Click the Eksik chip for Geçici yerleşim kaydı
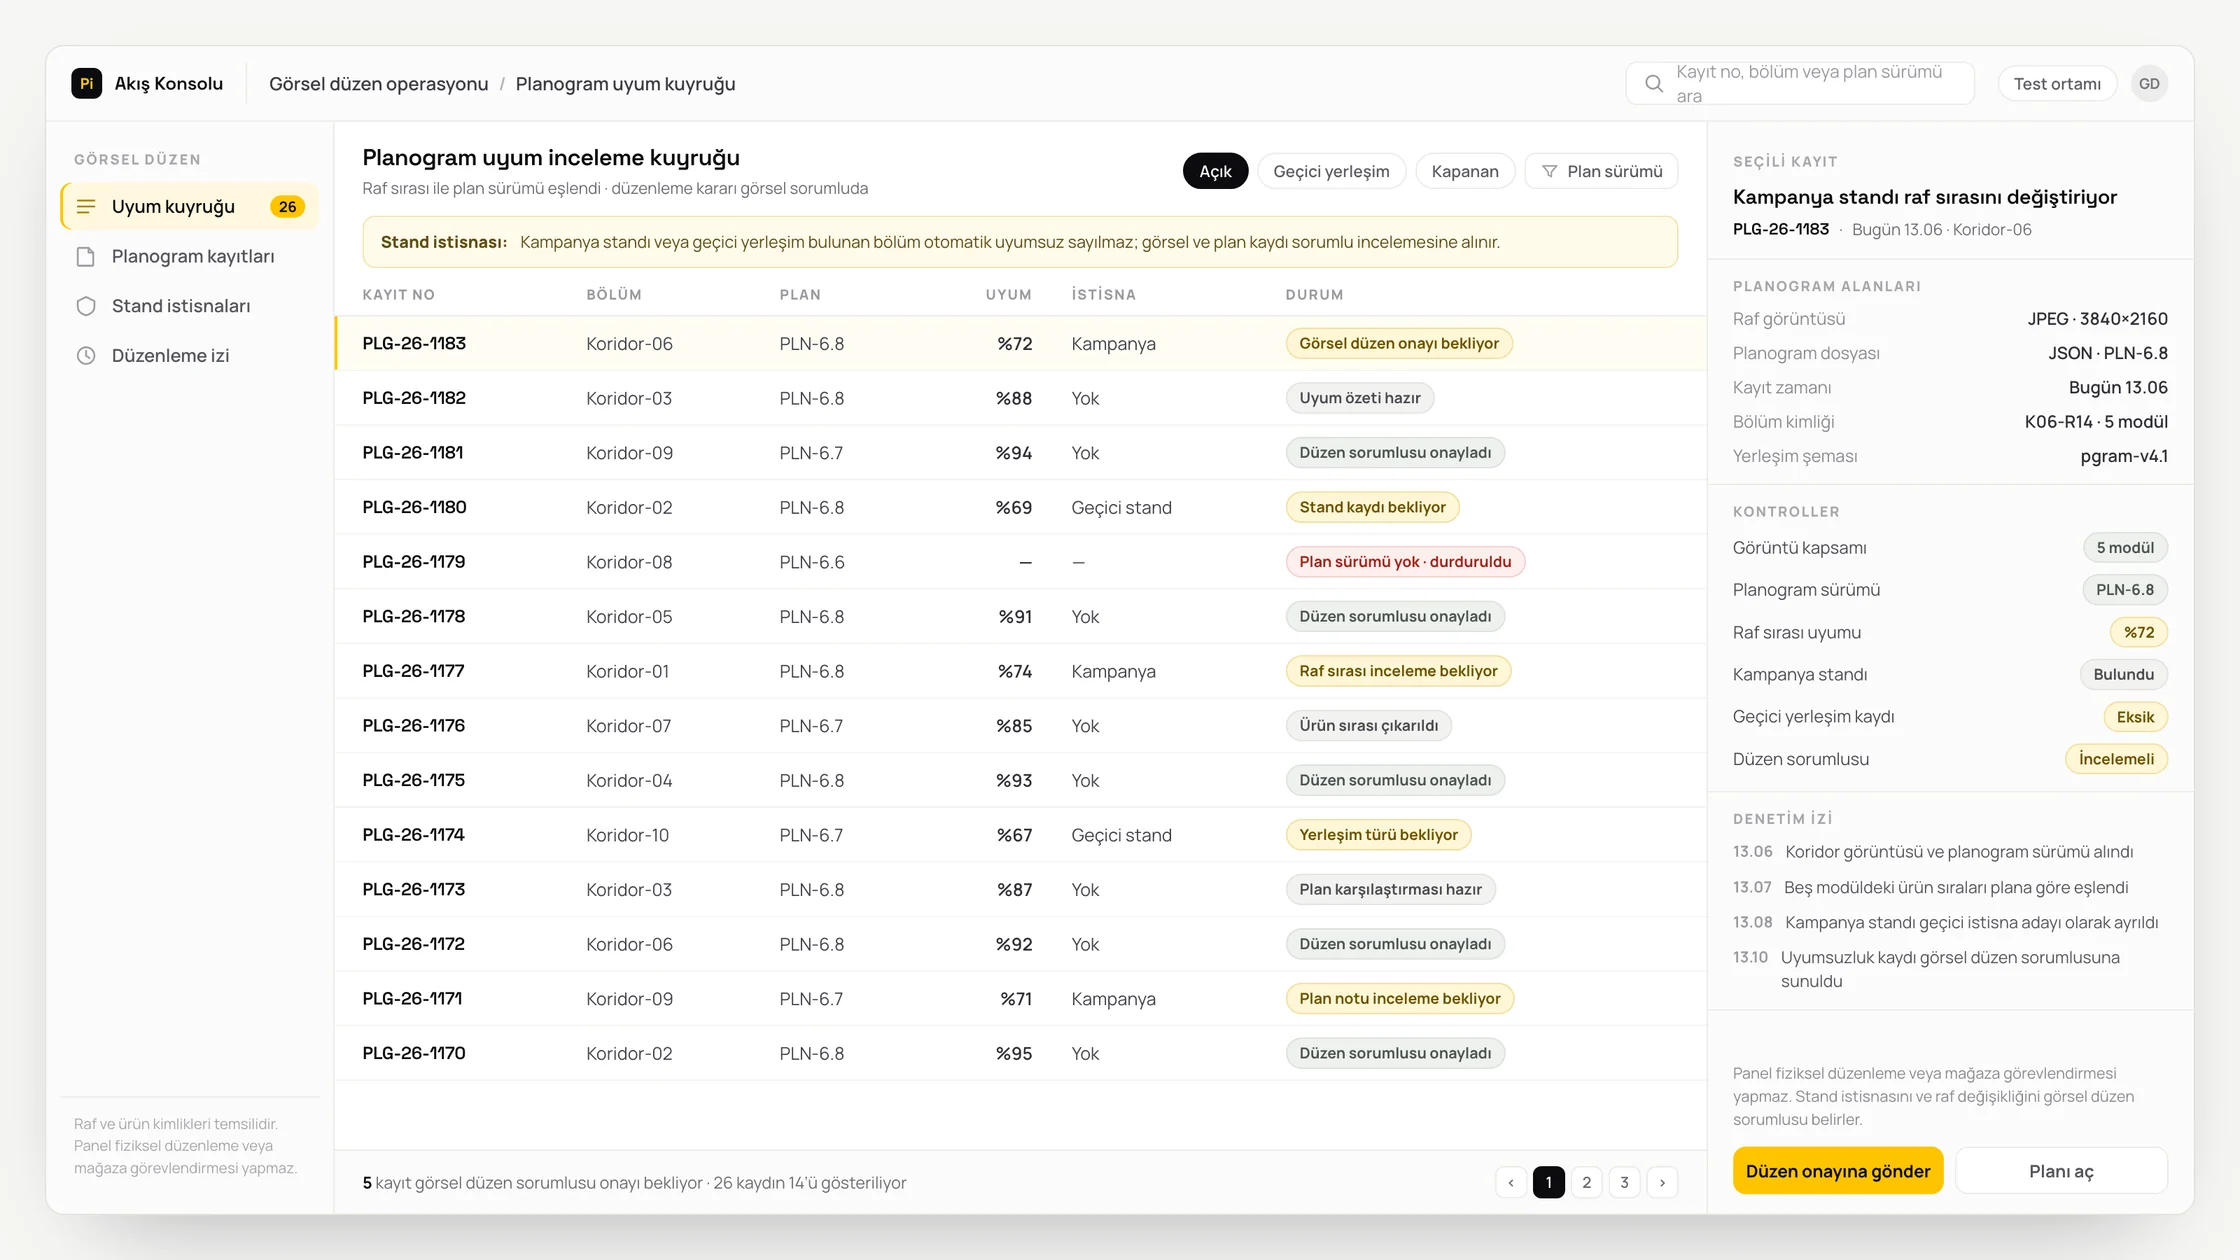The image size is (2240, 1260). pos(2135,717)
